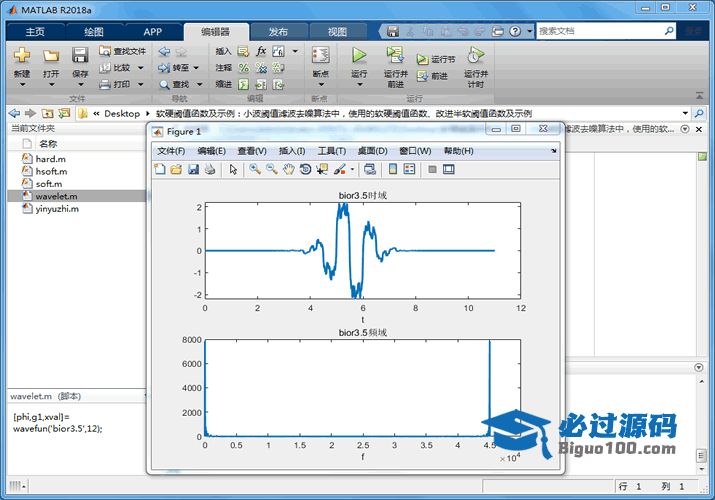
Task: Click the insert function fx icon
Action: coord(261,51)
